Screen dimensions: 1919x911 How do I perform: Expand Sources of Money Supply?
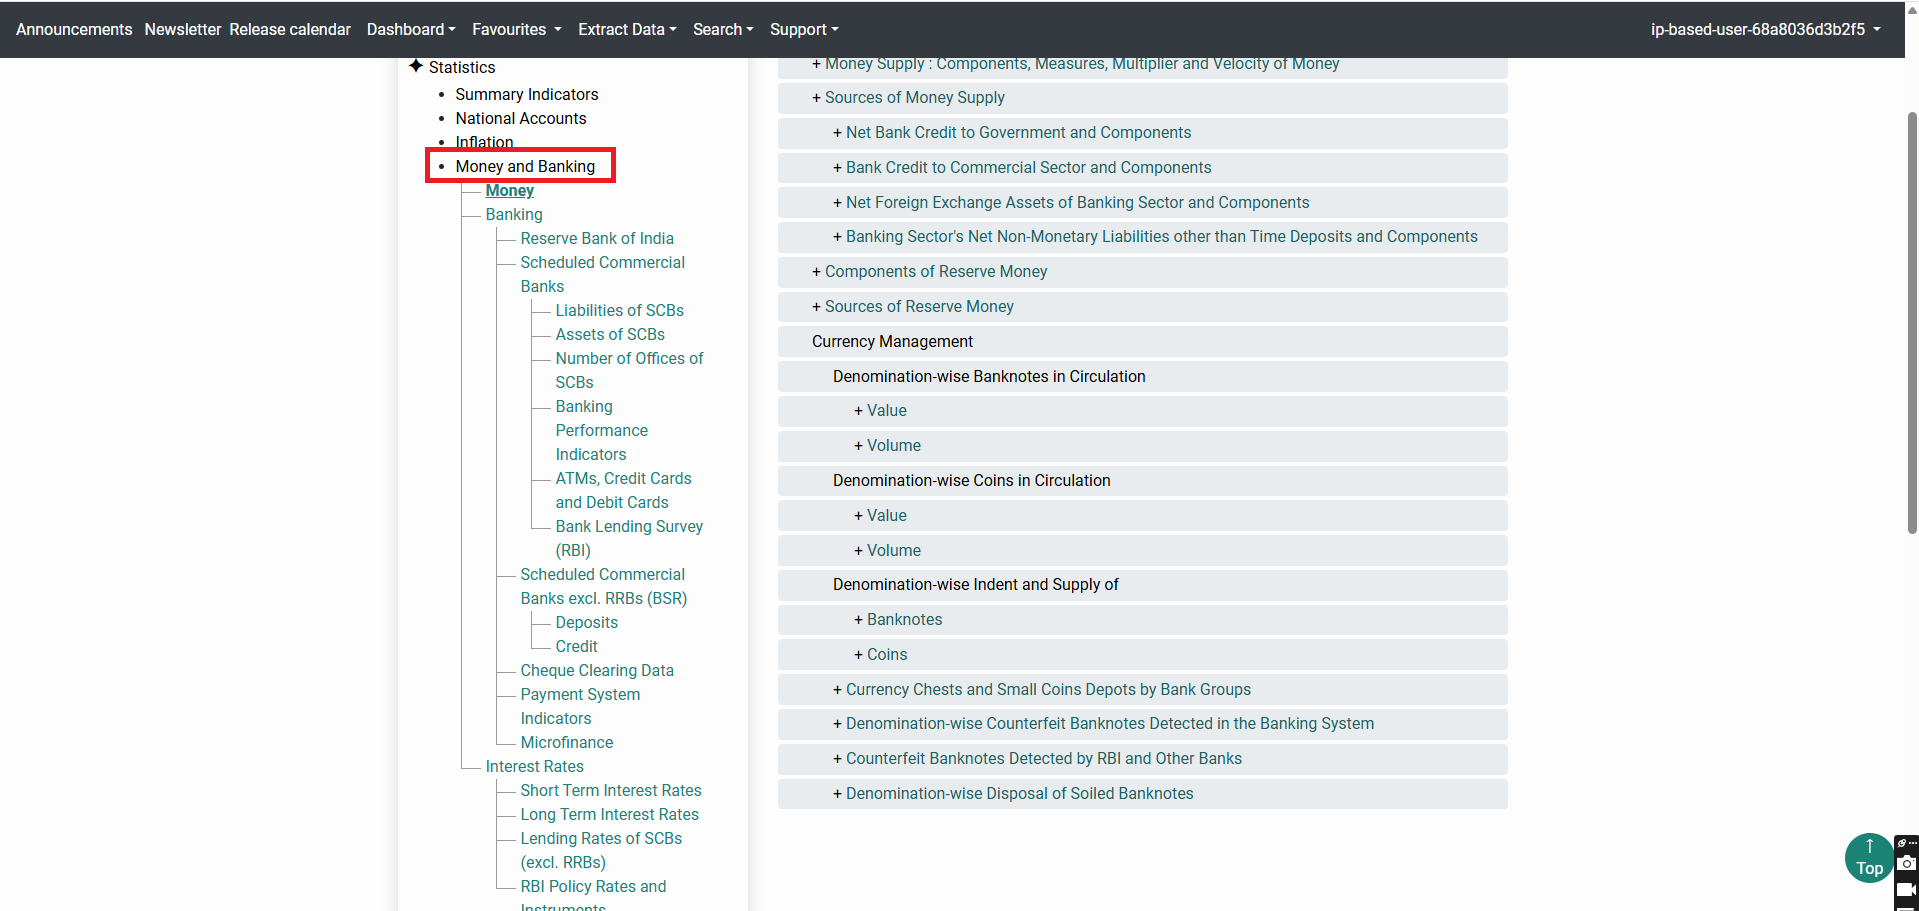(x=914, y=98)
